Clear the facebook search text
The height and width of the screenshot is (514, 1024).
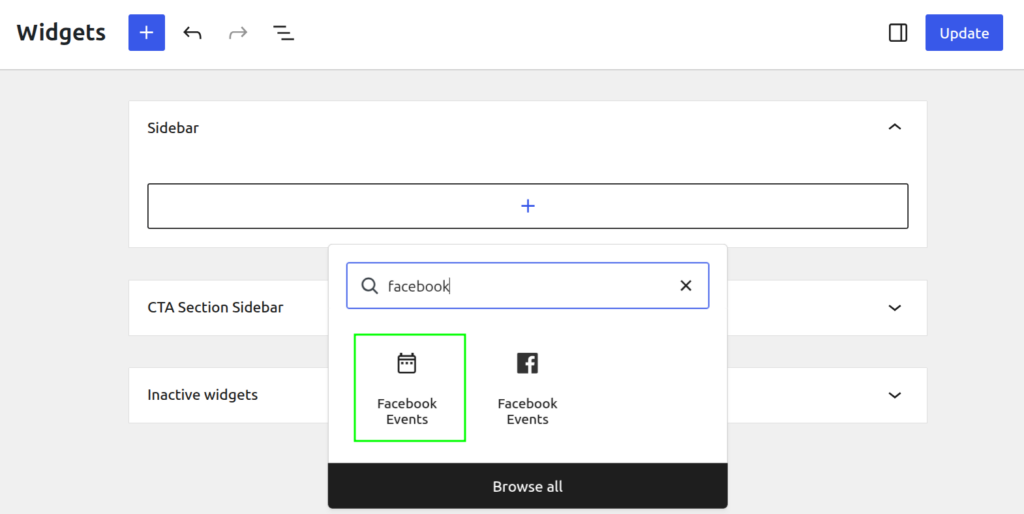click(x=686, y=285)
